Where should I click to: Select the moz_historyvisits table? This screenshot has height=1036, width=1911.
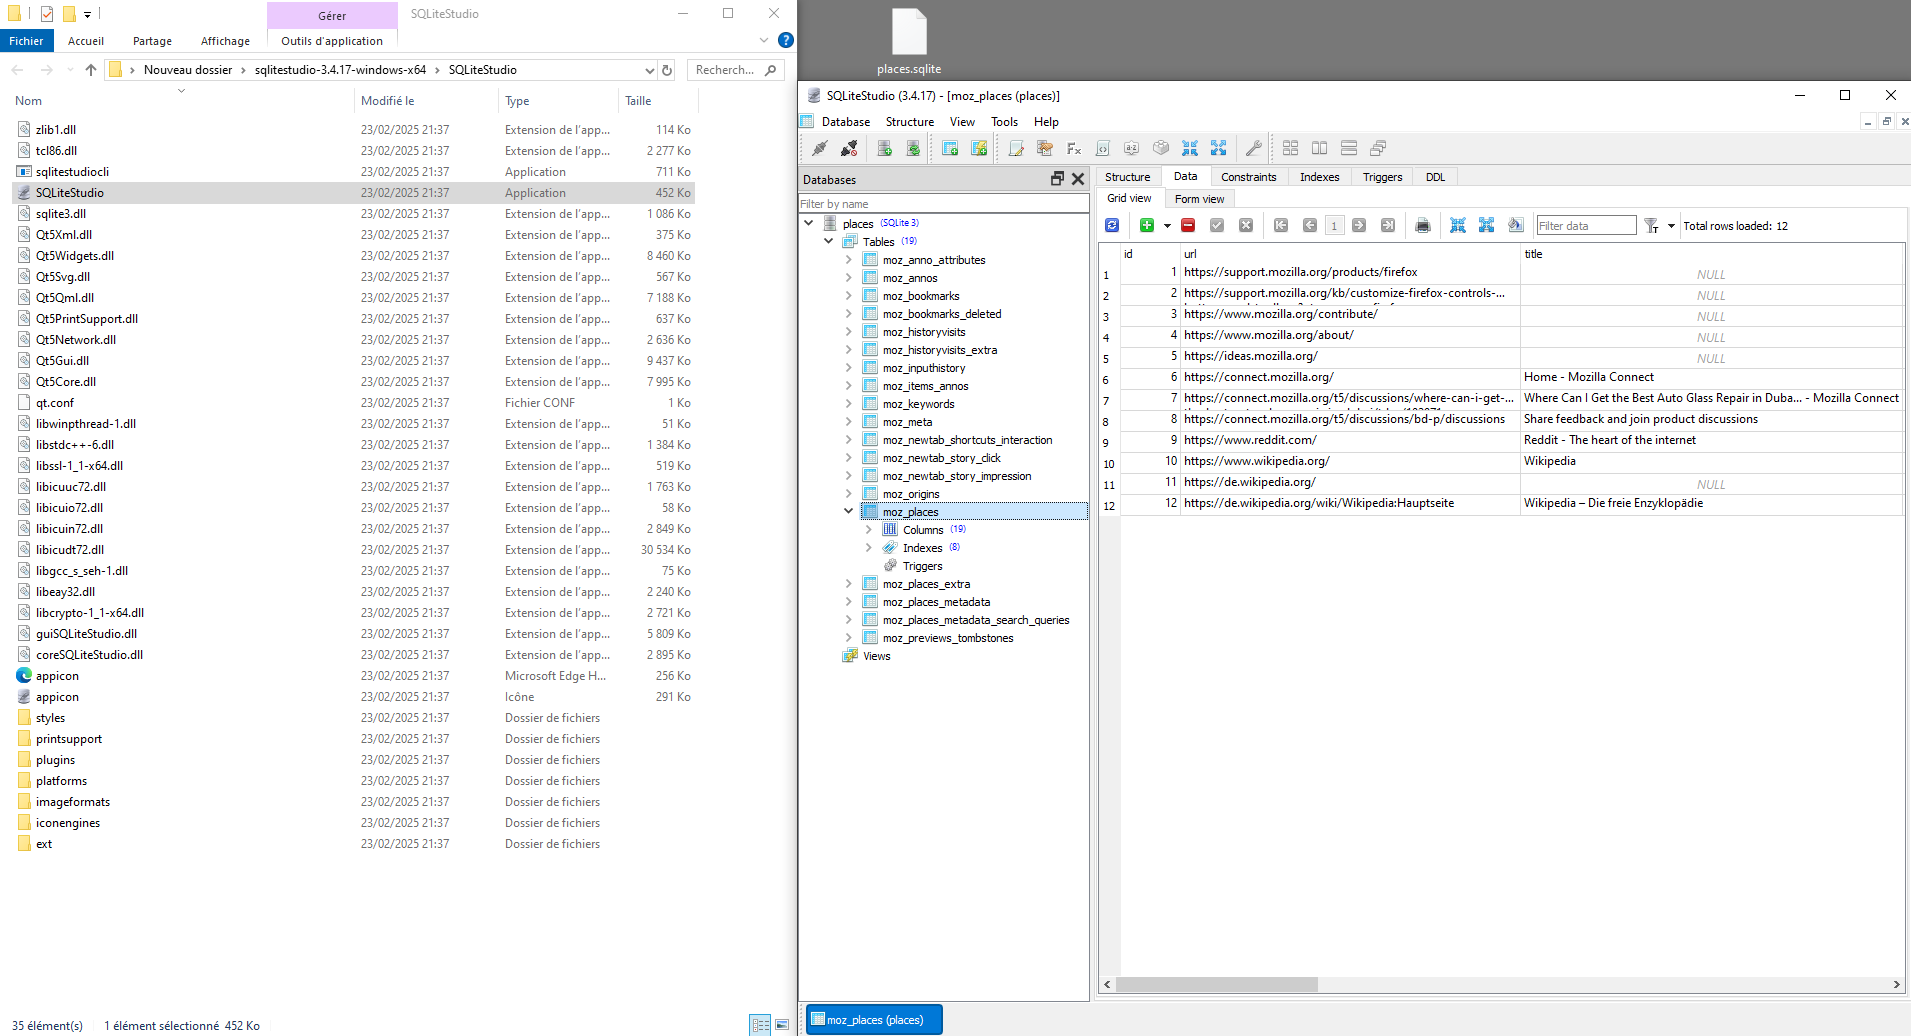(x=923, y=332)
